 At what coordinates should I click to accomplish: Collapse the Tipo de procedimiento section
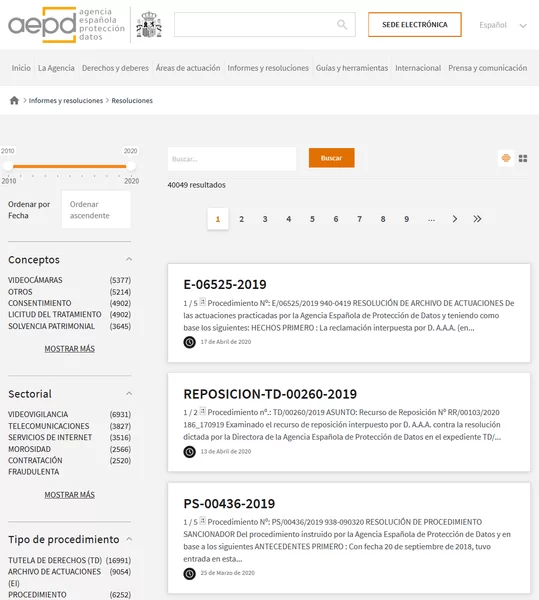129,539
